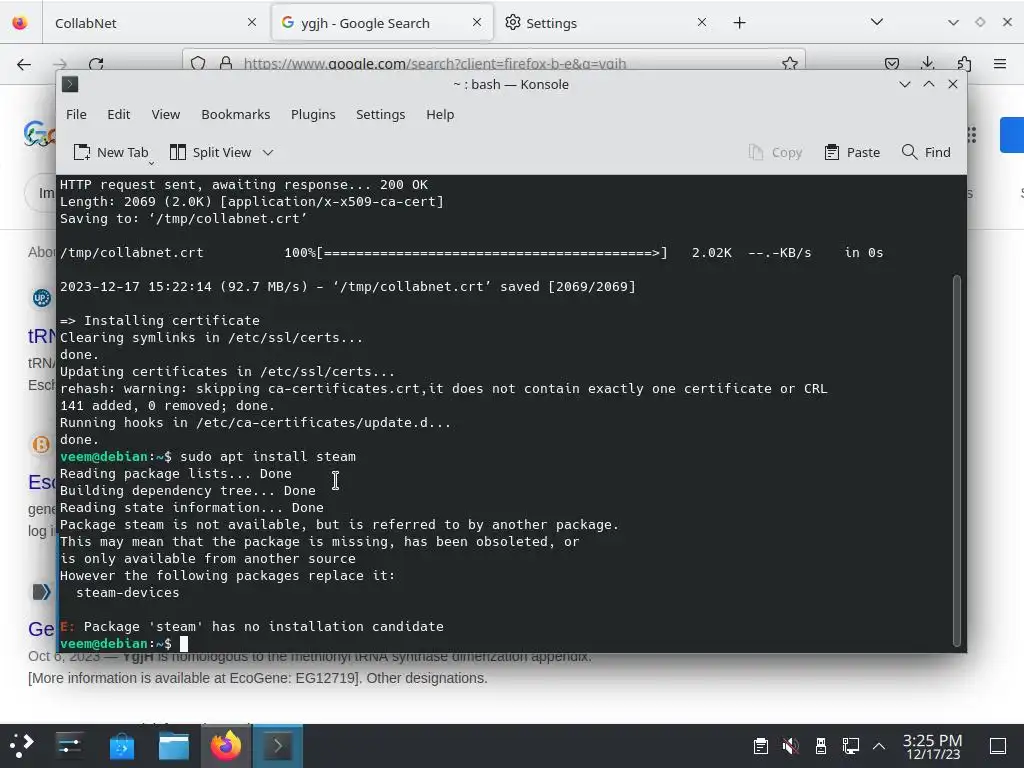The height and width of the screenshot is (768, 1024).
Task: Switch to Firefox from the taskbar
Action: (x=226, y=746)
